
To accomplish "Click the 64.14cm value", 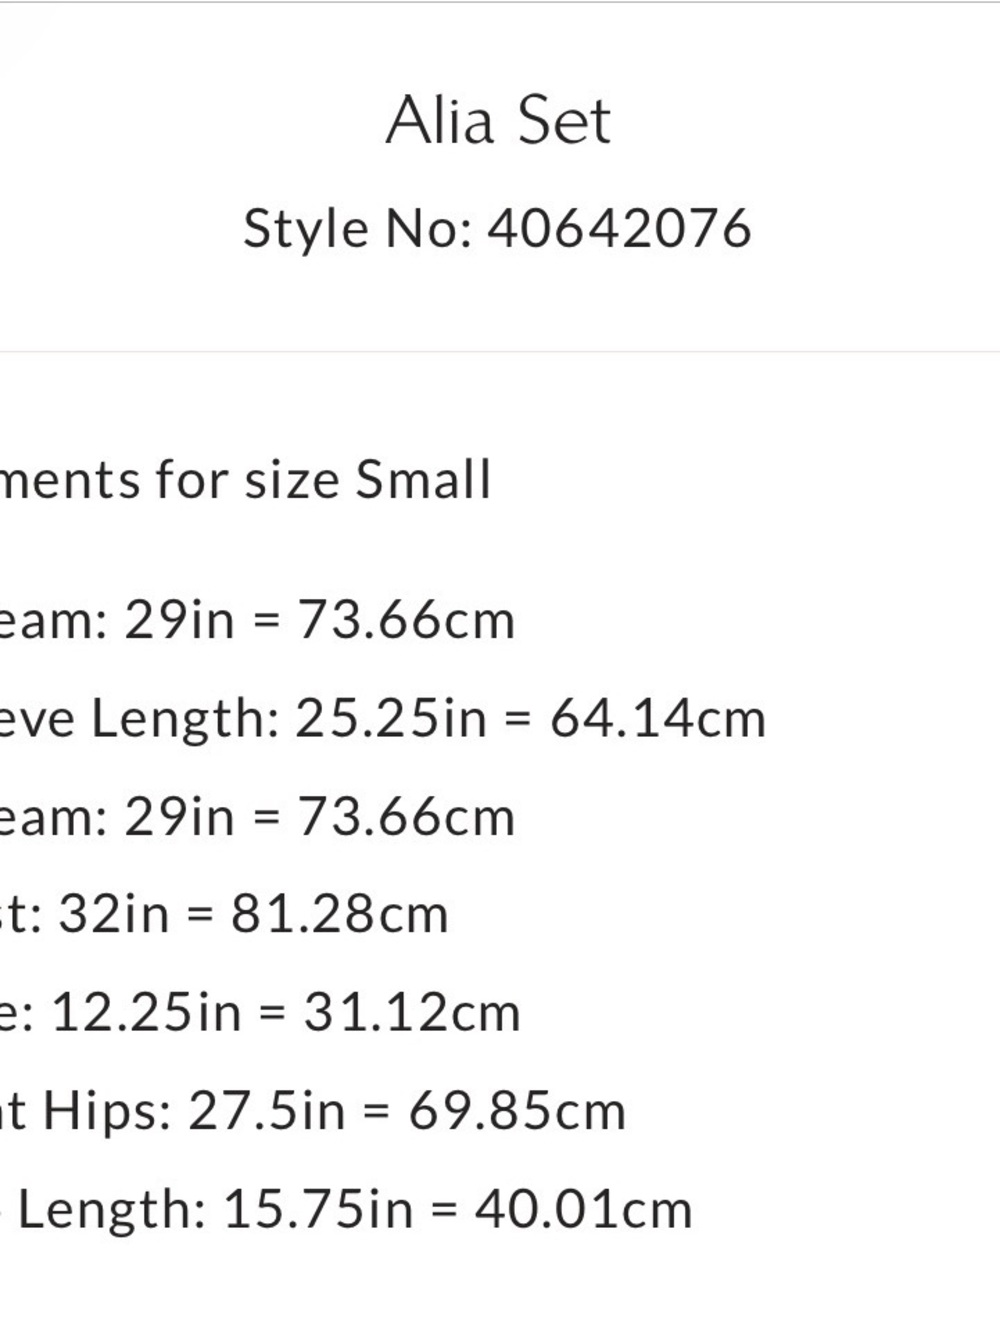I will click(658, 718).
